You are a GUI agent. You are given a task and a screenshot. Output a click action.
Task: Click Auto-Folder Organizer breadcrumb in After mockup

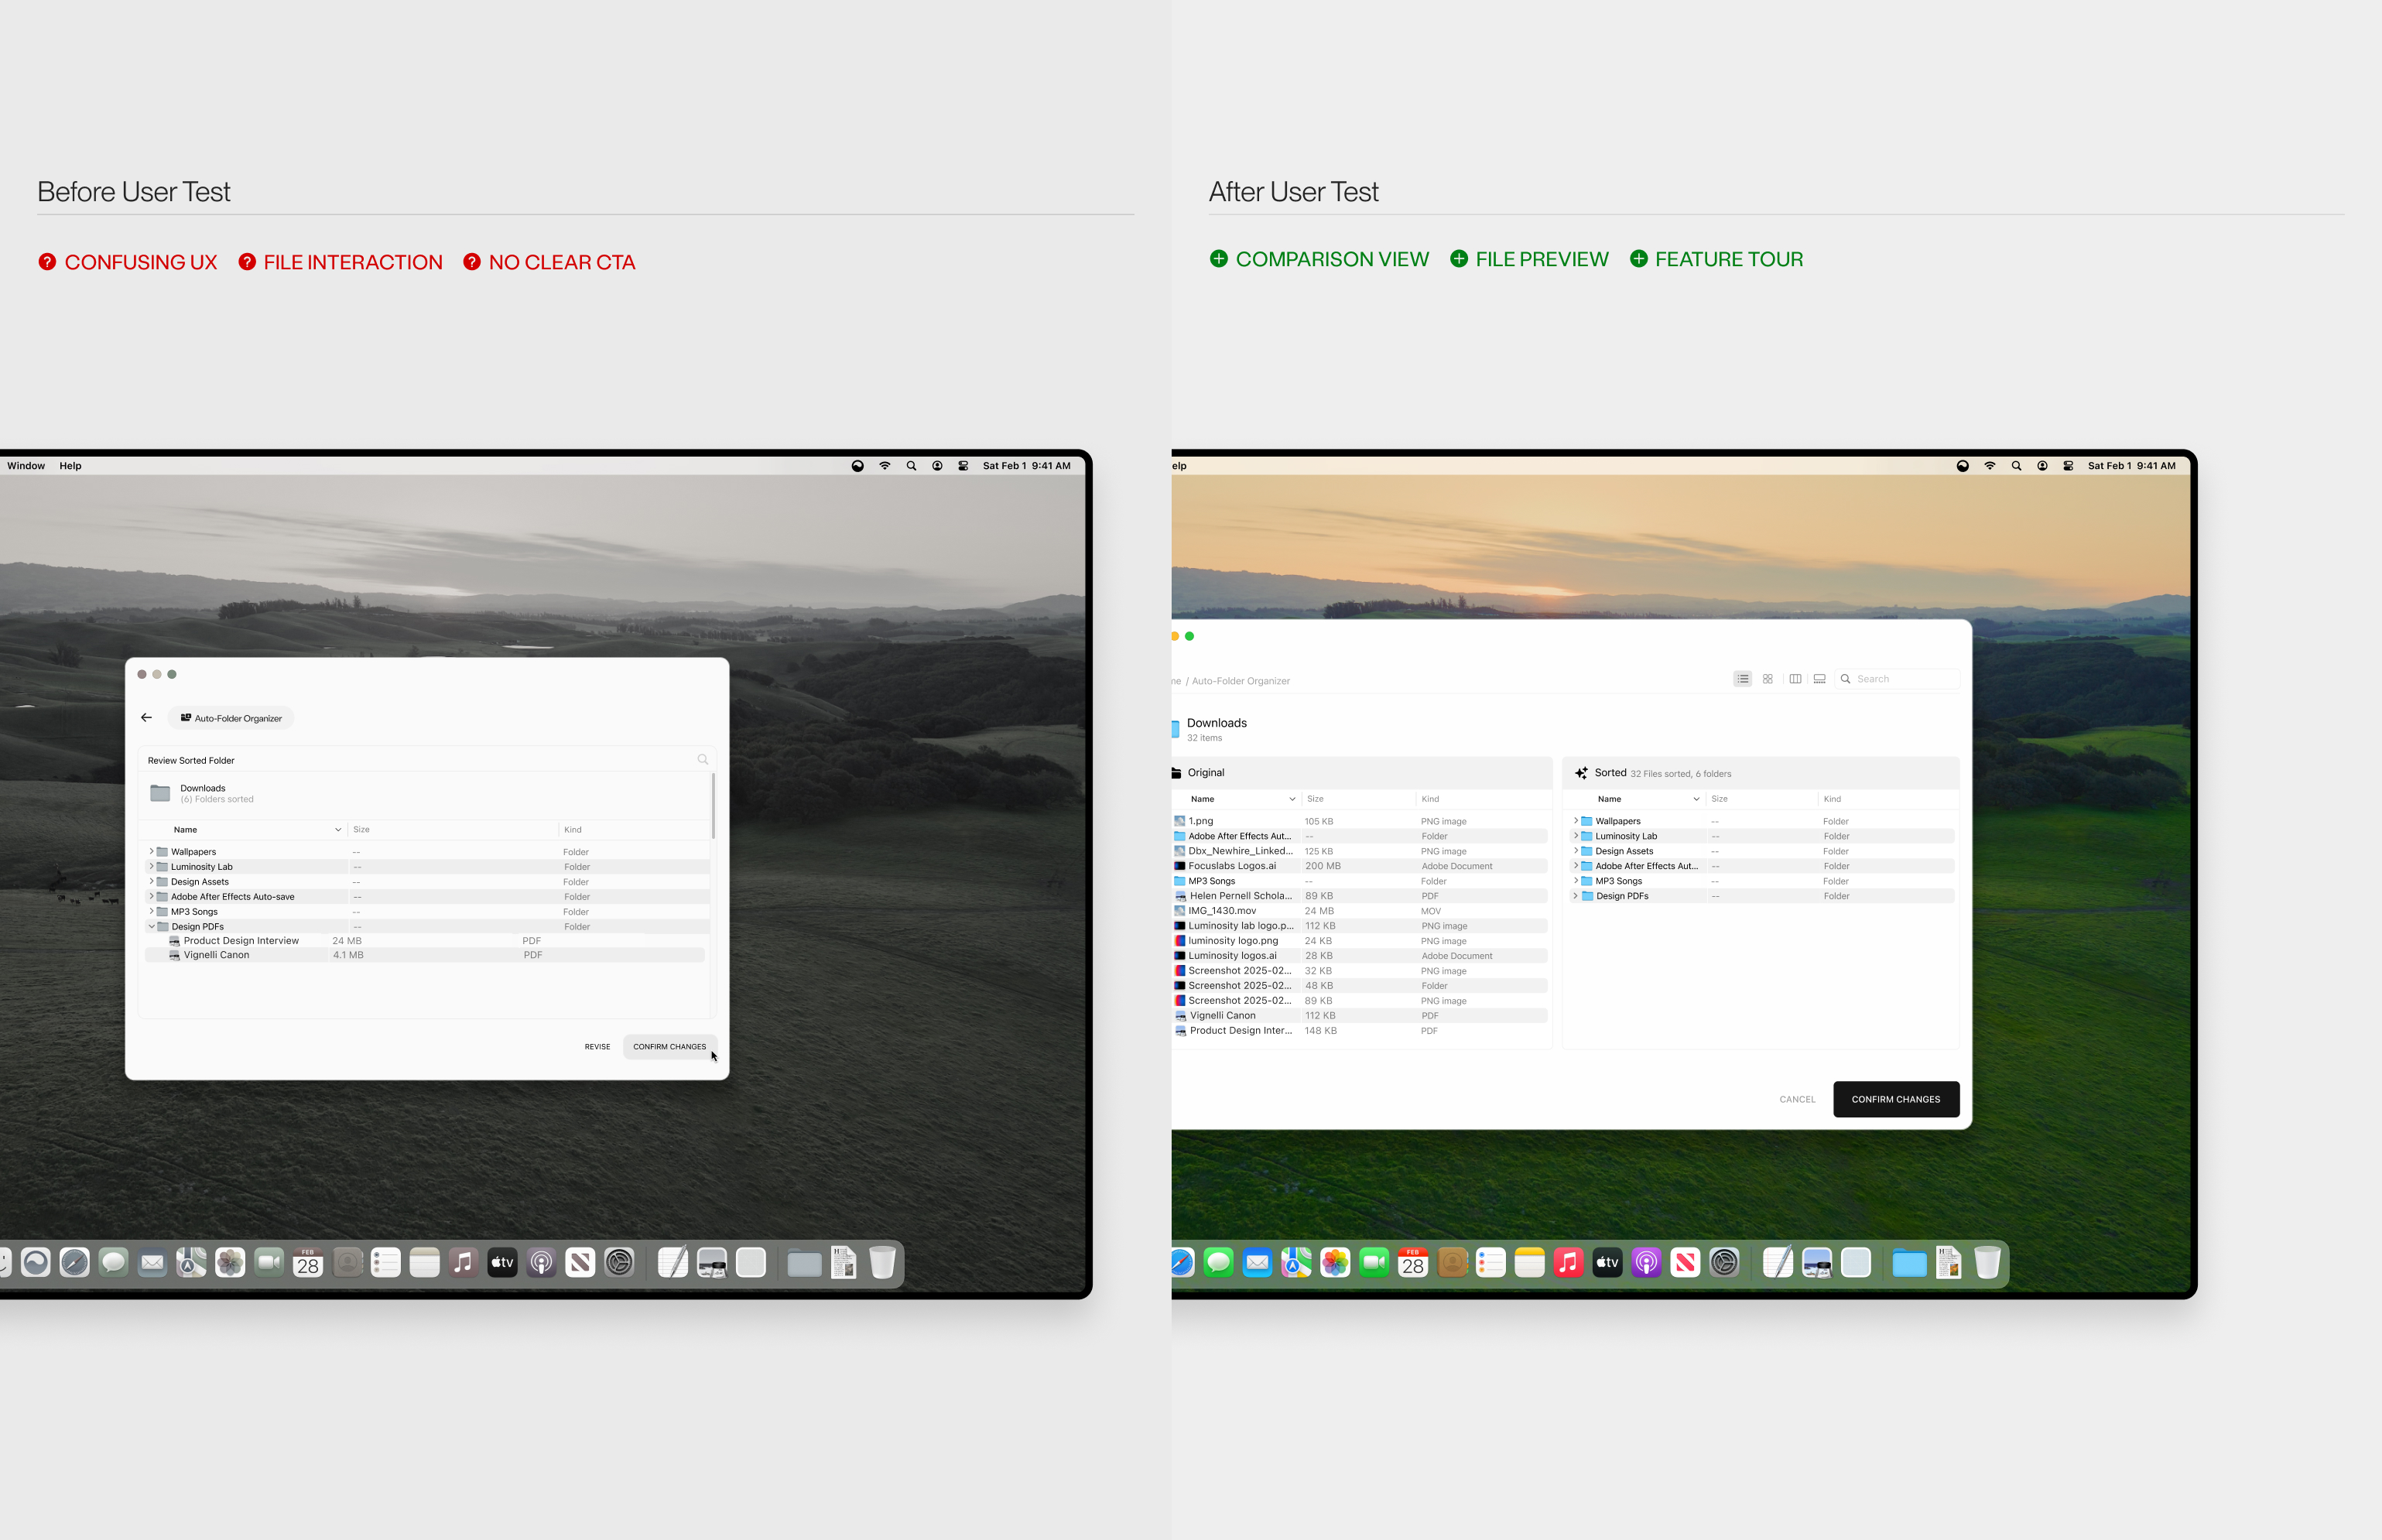[1241, 681]
